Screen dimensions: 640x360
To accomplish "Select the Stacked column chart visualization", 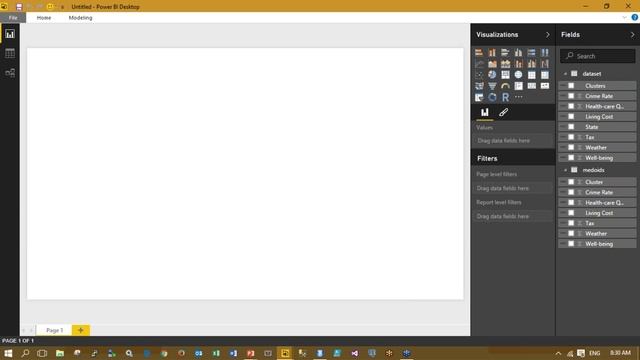I will 492,53.
